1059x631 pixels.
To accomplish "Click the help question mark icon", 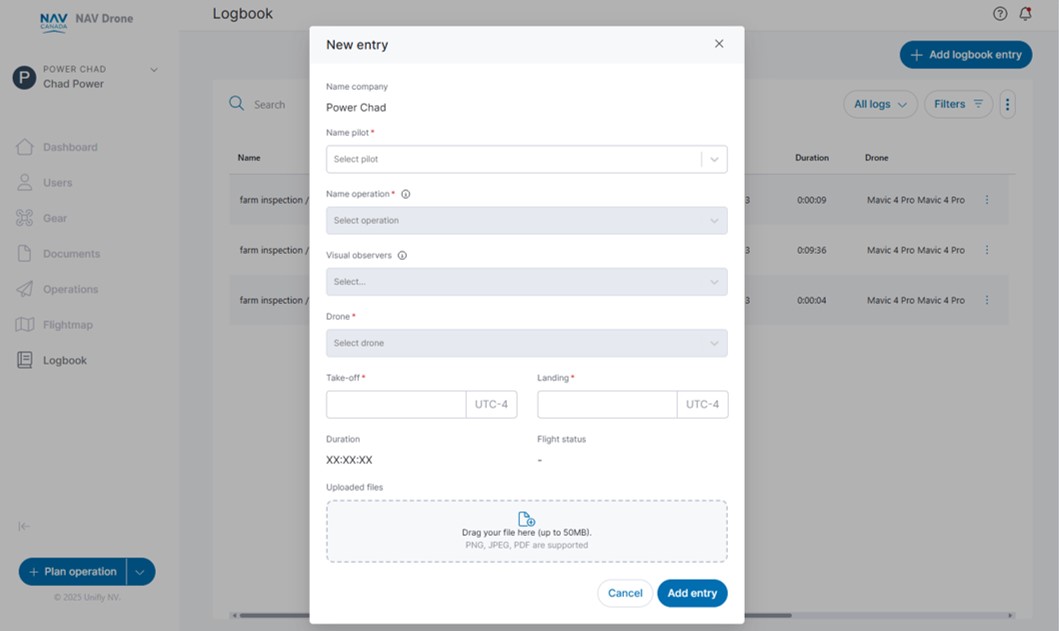I will click(x=1000, y=14).
